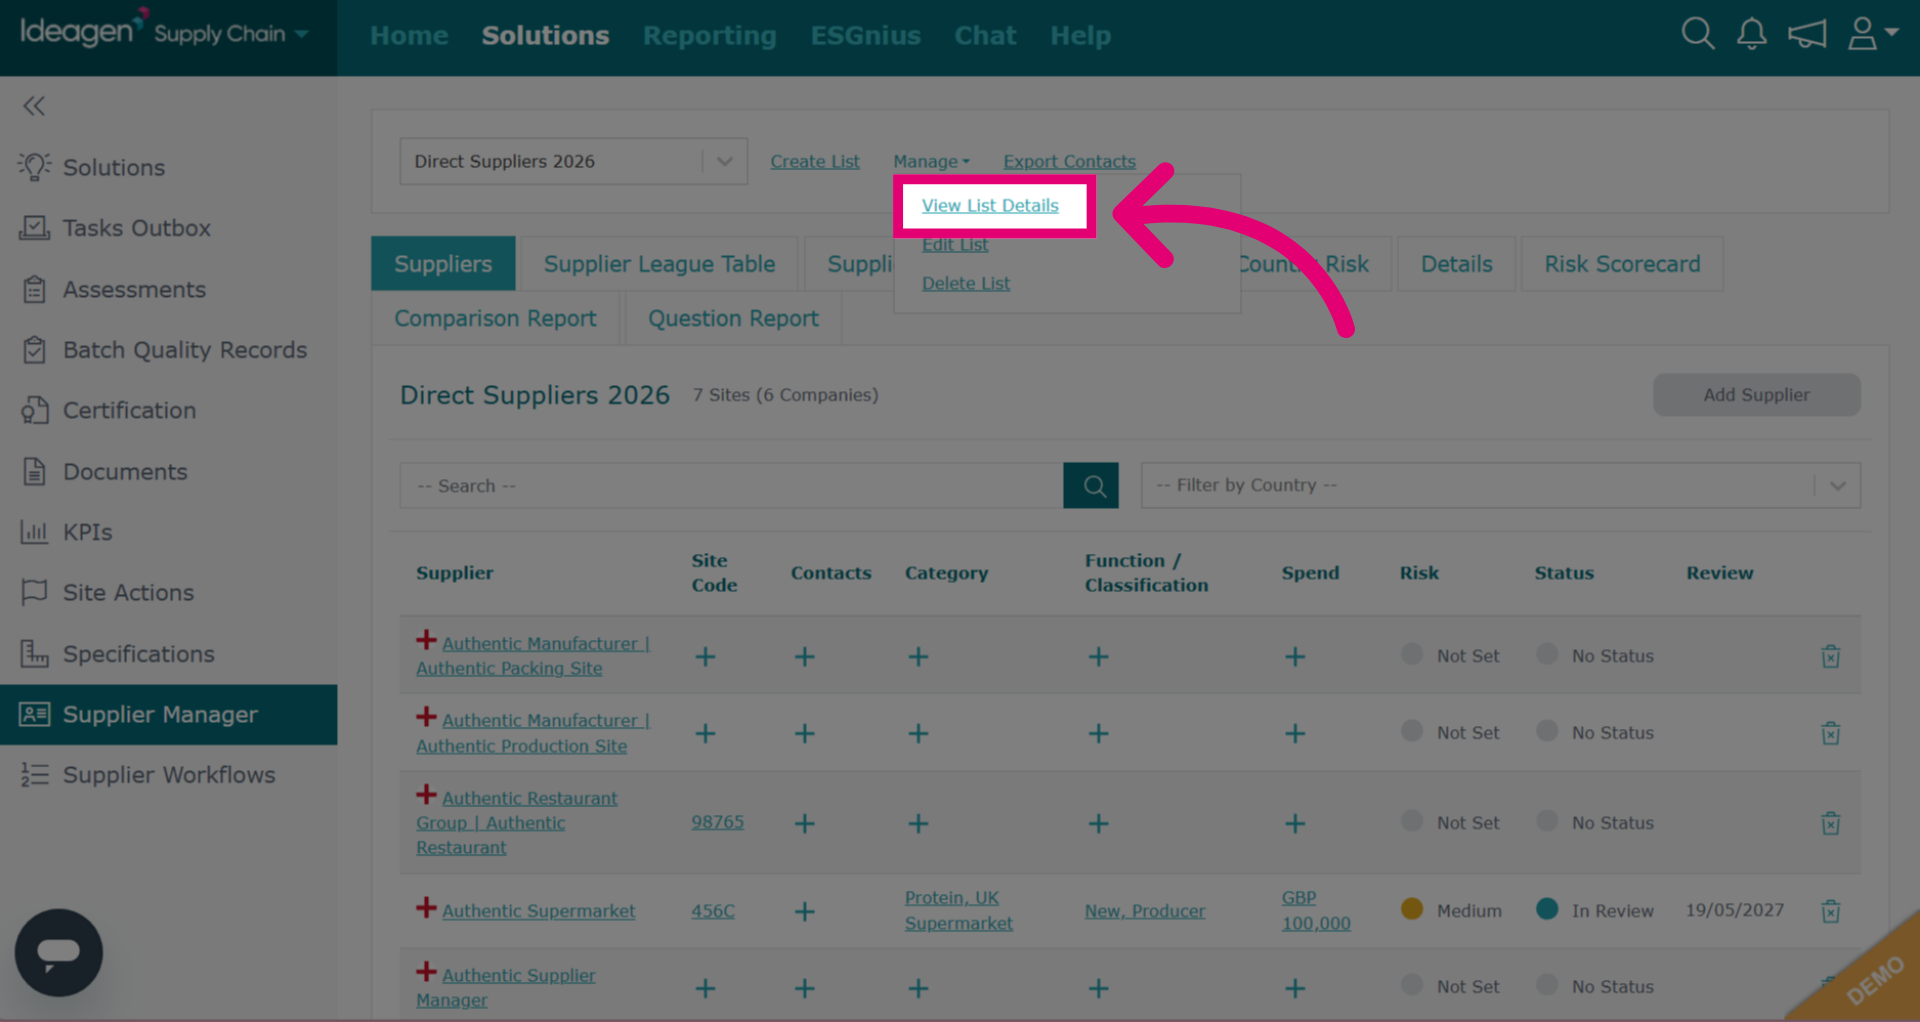Open the search magnifier in top bar
This screenshot has height=1022, width=1920.
click(x=1697, y=34)
